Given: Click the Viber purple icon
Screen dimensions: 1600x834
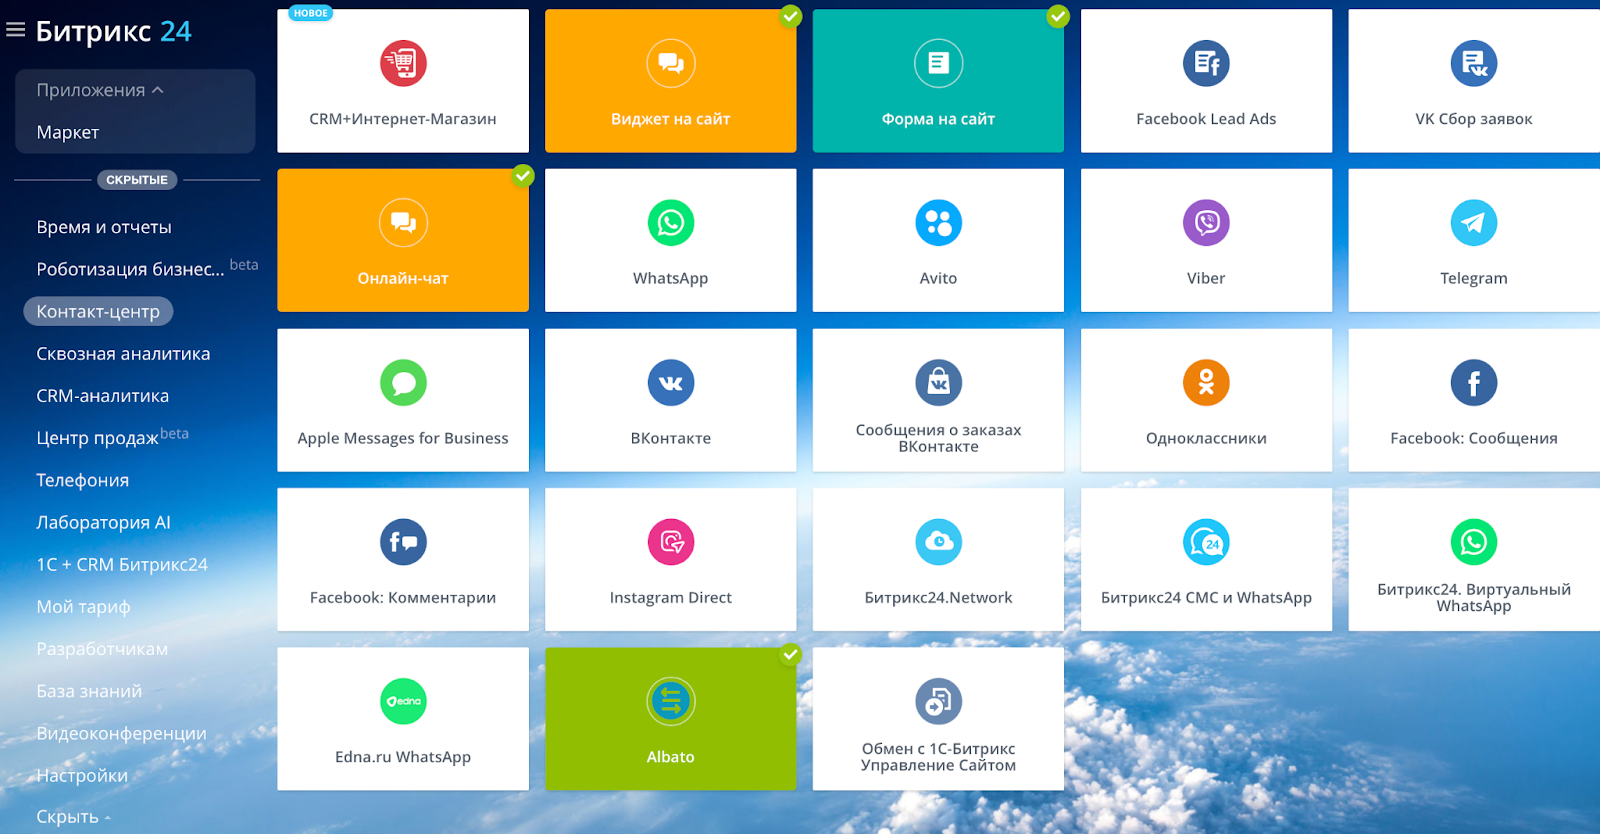Looking at the screenshot, I should click(1206, 223).
